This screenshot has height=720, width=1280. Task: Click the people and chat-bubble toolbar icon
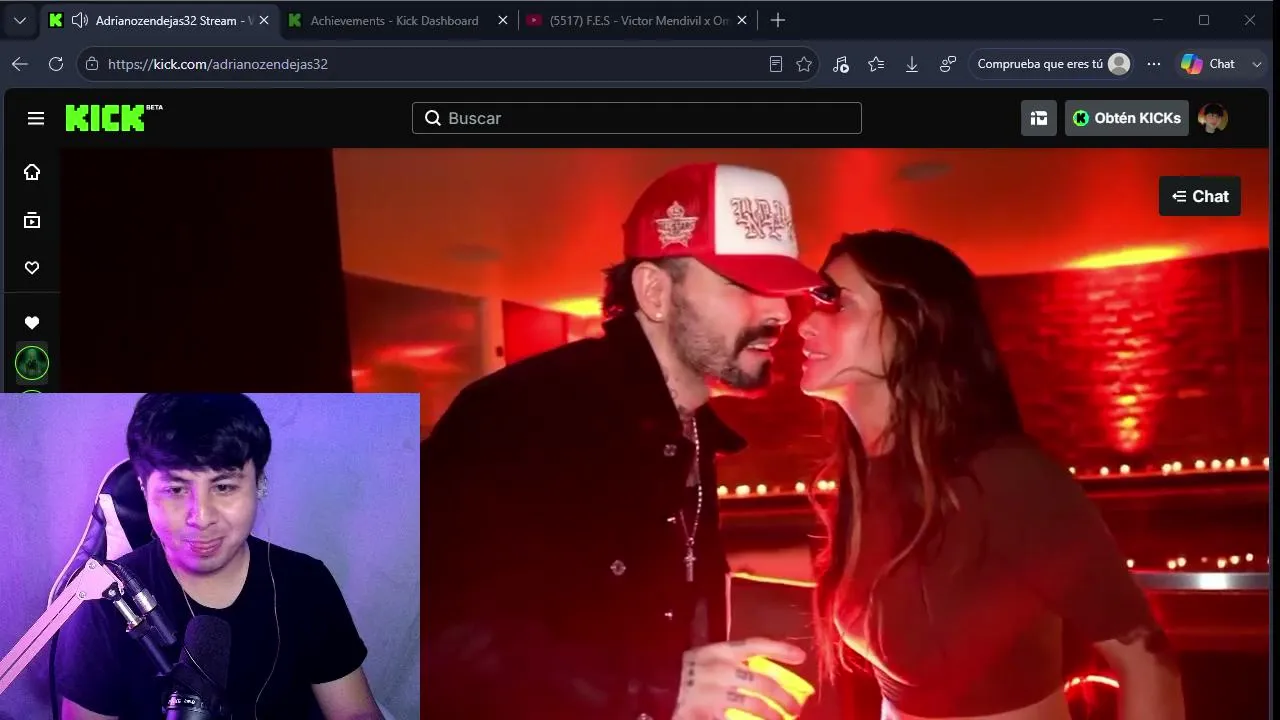click(948, 64)
